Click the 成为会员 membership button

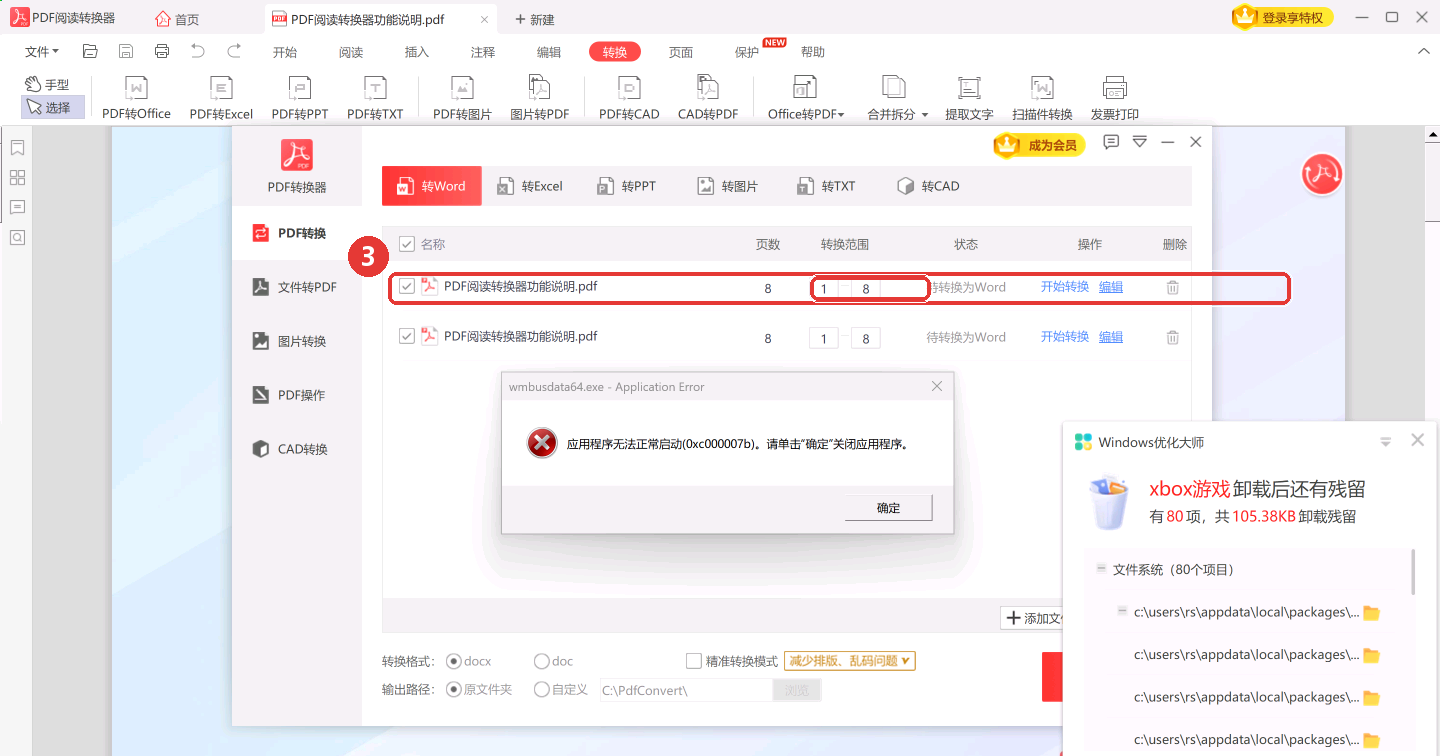point(1040,145)
